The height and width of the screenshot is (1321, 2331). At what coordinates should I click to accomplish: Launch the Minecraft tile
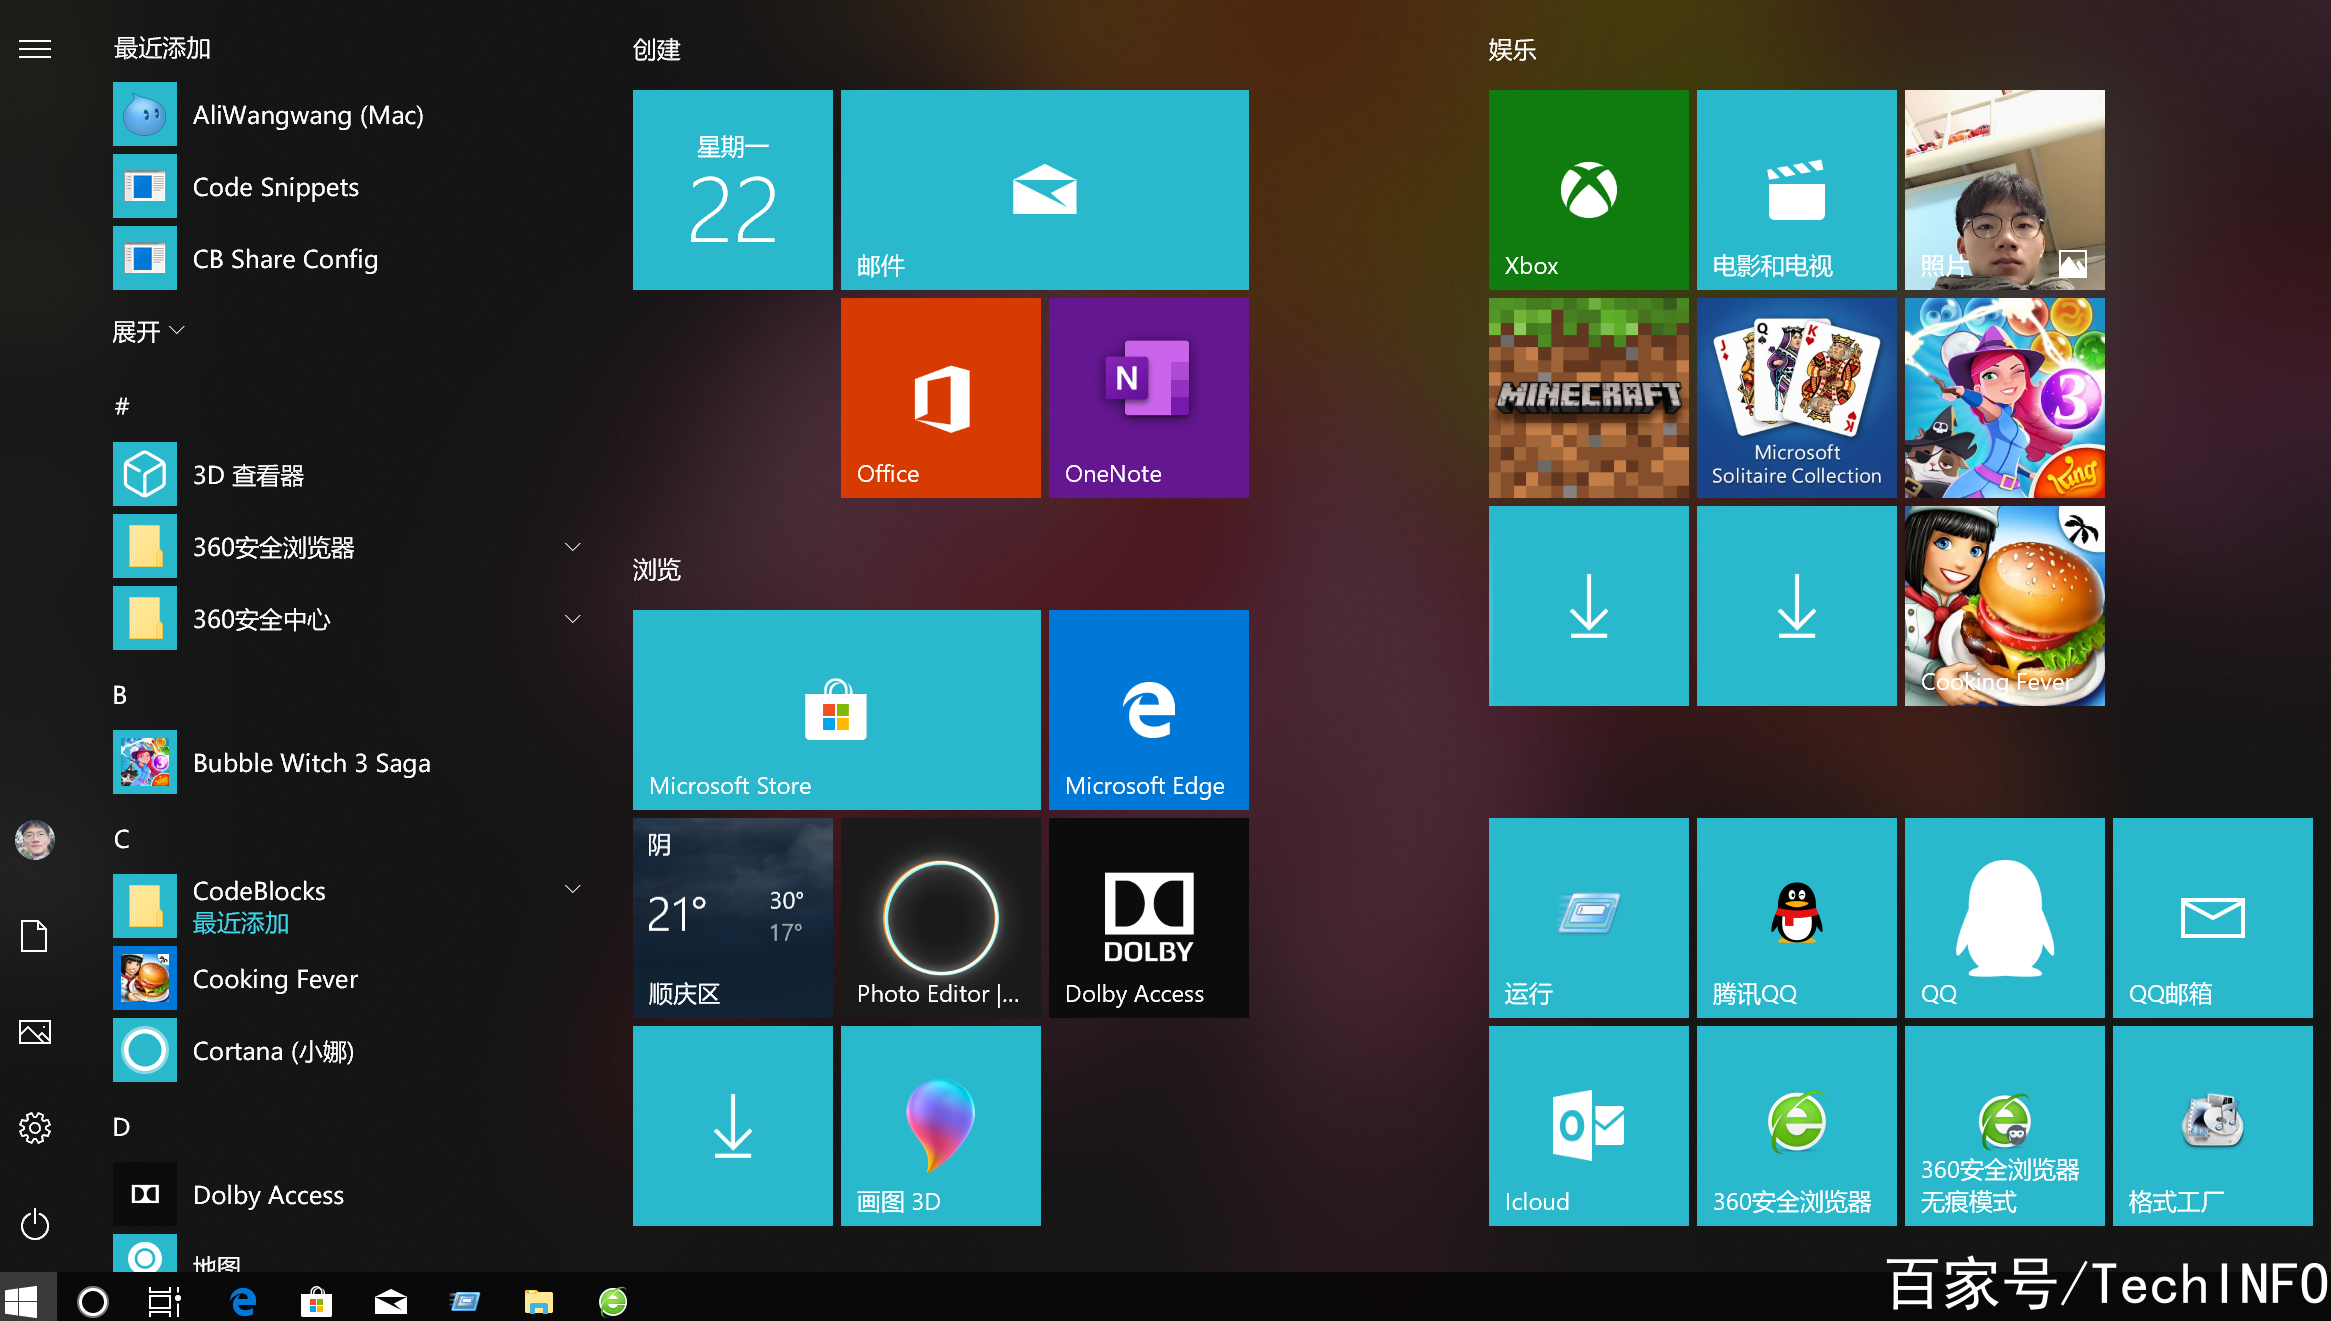(1588, 398)
